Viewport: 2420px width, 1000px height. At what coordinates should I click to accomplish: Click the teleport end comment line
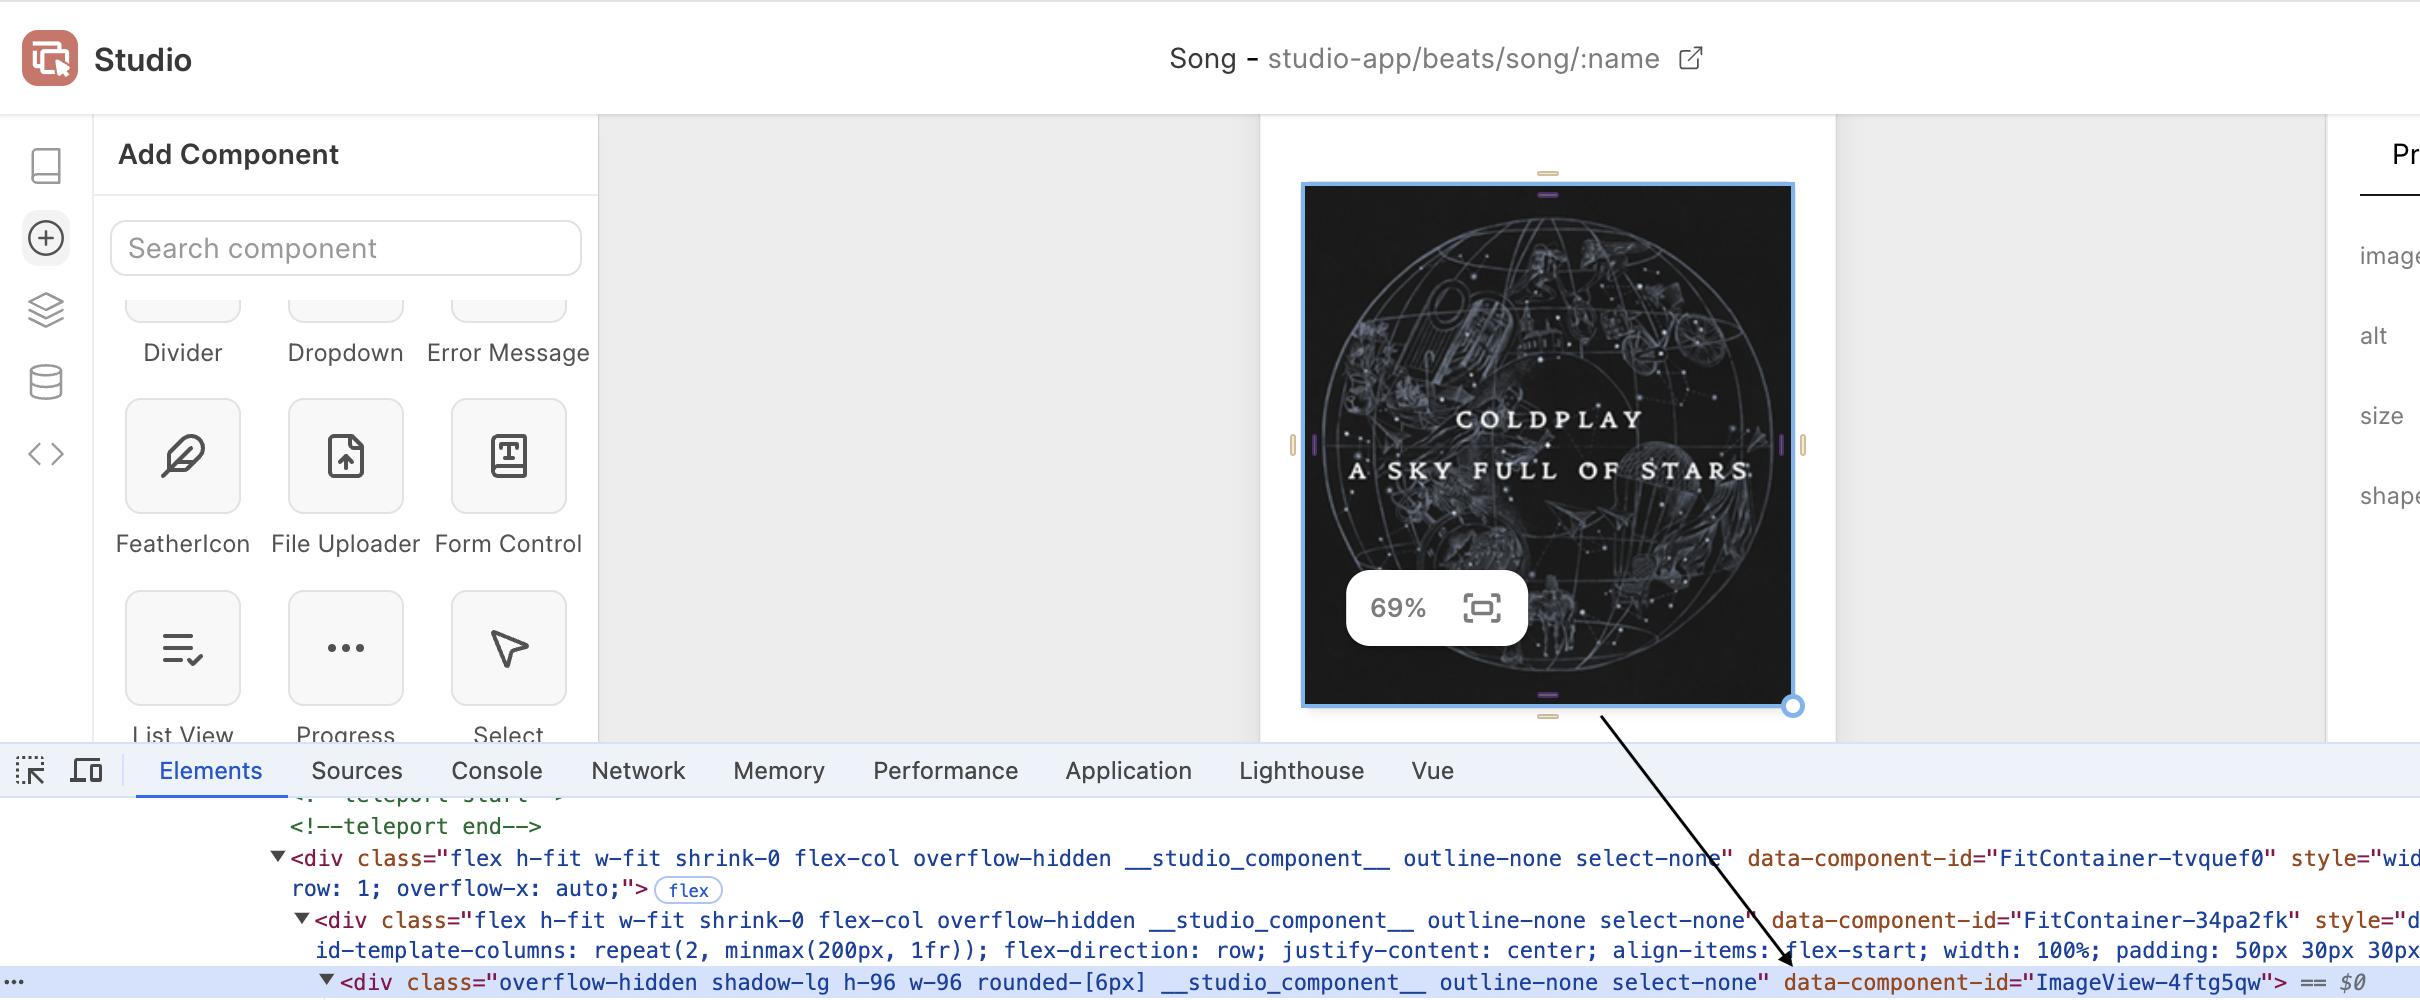point(416,826)
